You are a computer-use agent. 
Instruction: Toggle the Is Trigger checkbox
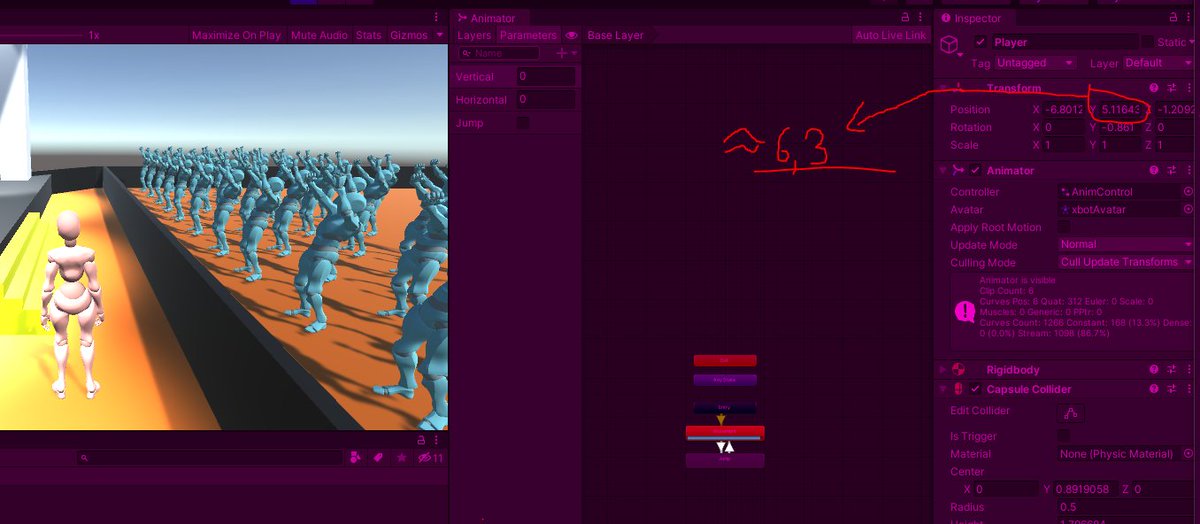(1064, 436)
